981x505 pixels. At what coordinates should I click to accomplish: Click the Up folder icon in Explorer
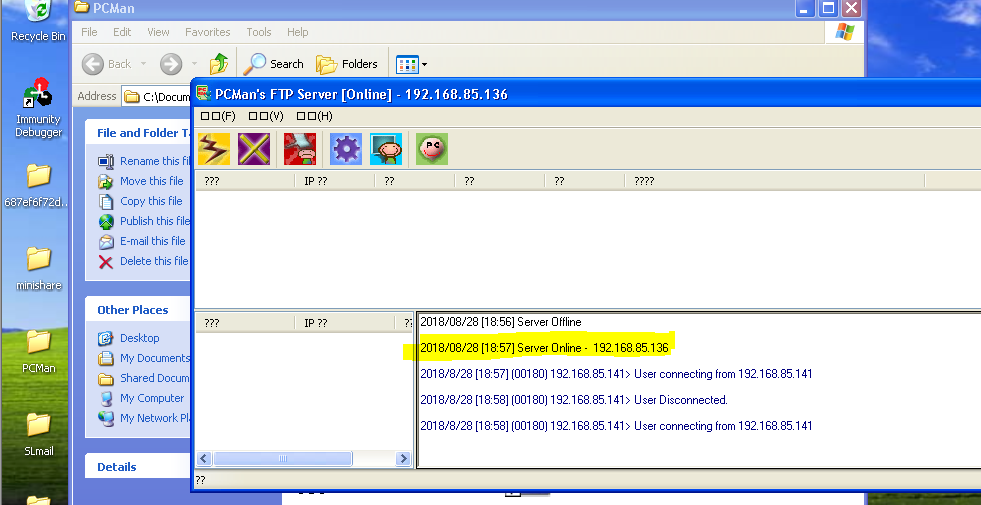pyautogui.click(x=219, y=64)
